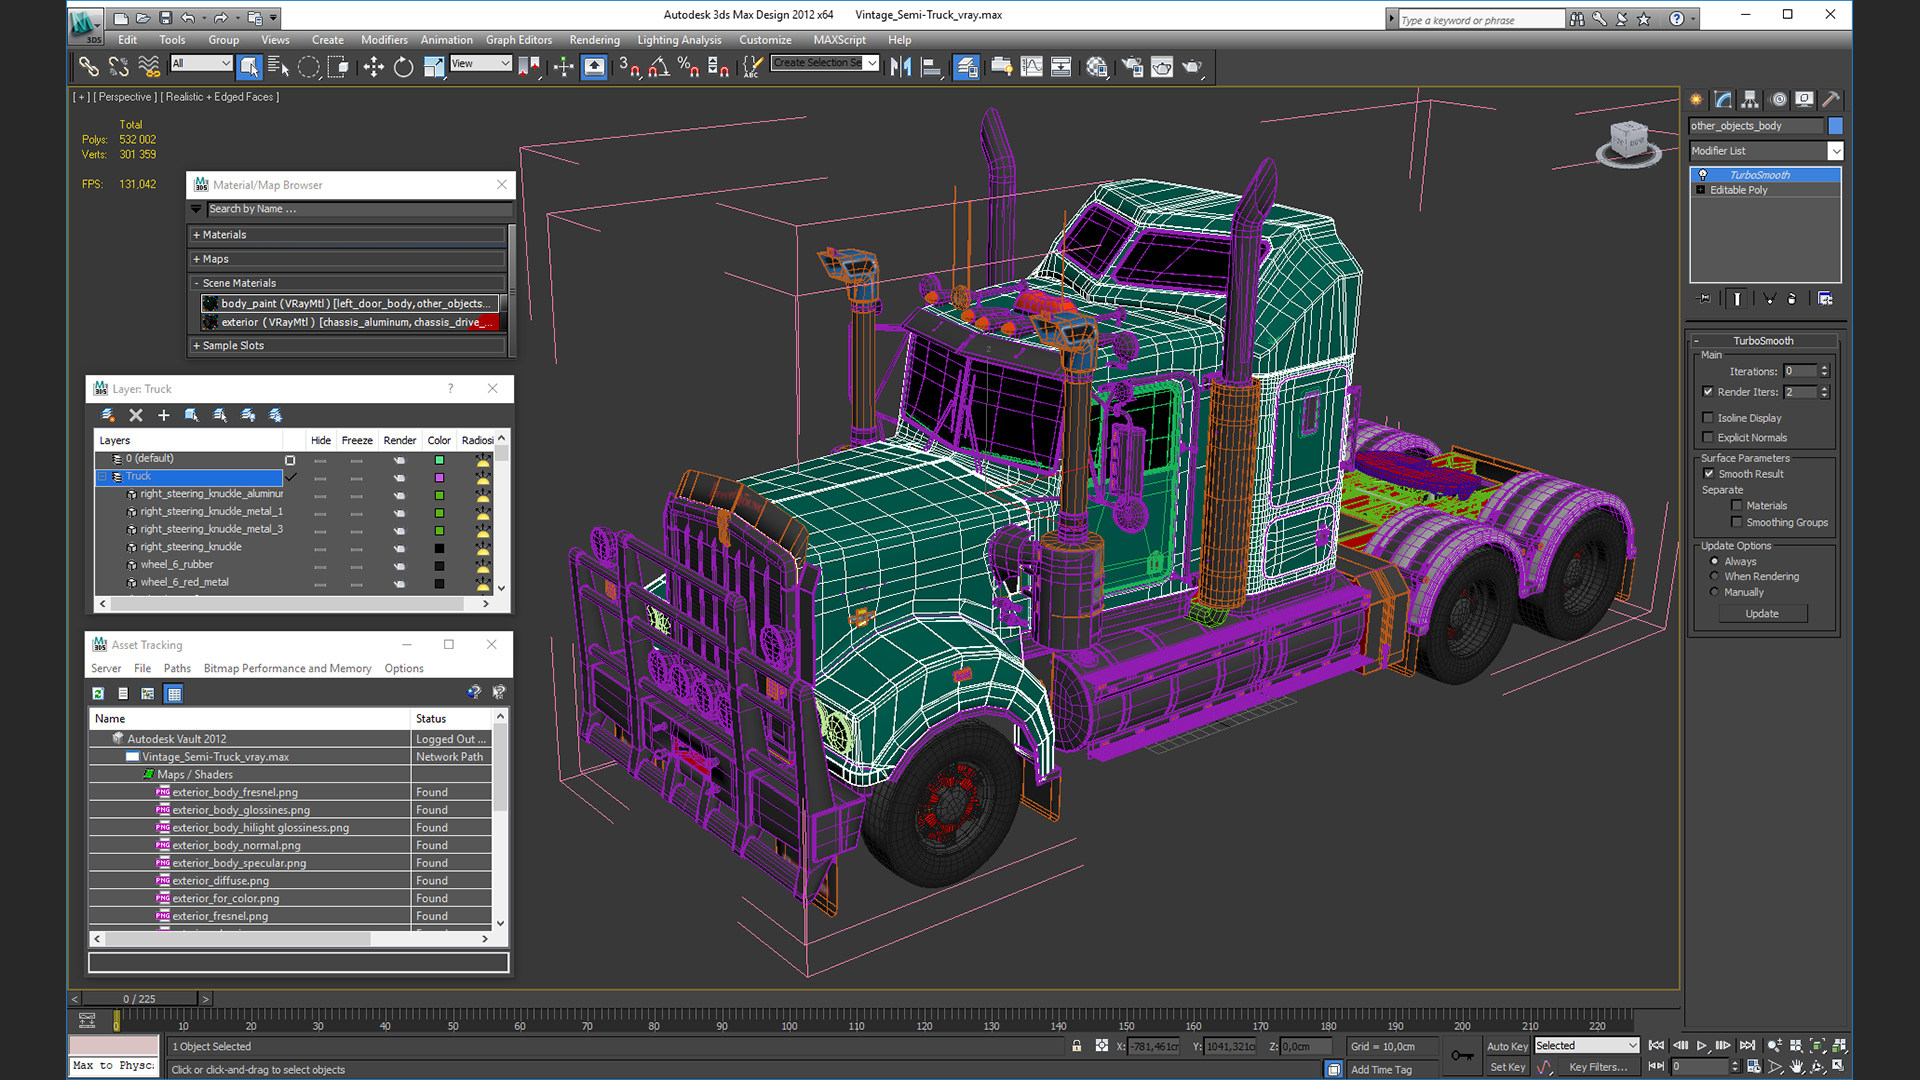This screenshot has height=1080, width=1920.
Task: Switch to the Utilities command panel tab
Action: 1831,99
